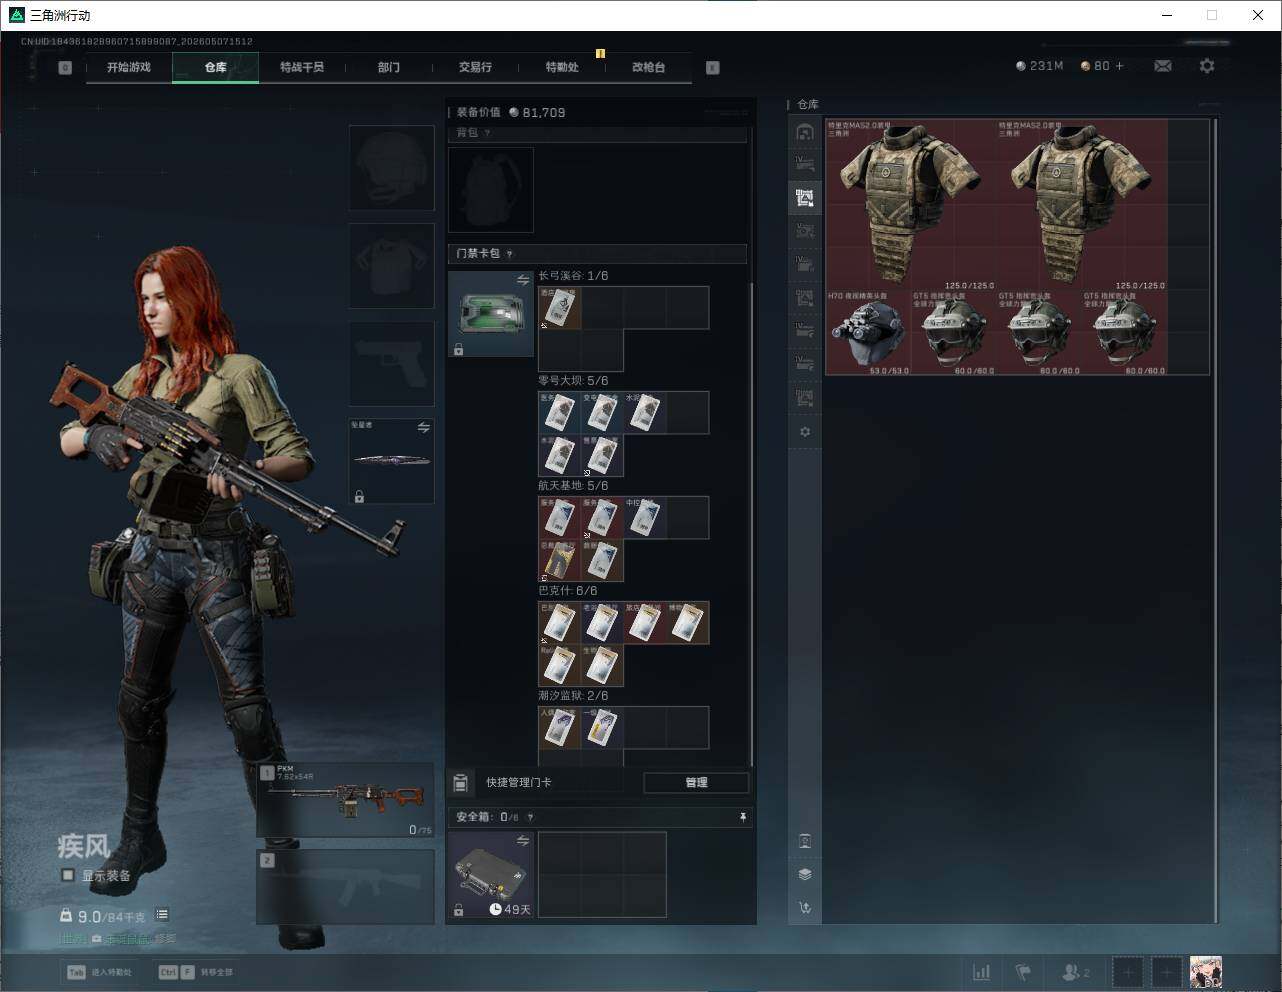This screenshot has width=1282, height=992.
Task: Click the locker icon above the layers icon
Action: click(x=805, y=841)
